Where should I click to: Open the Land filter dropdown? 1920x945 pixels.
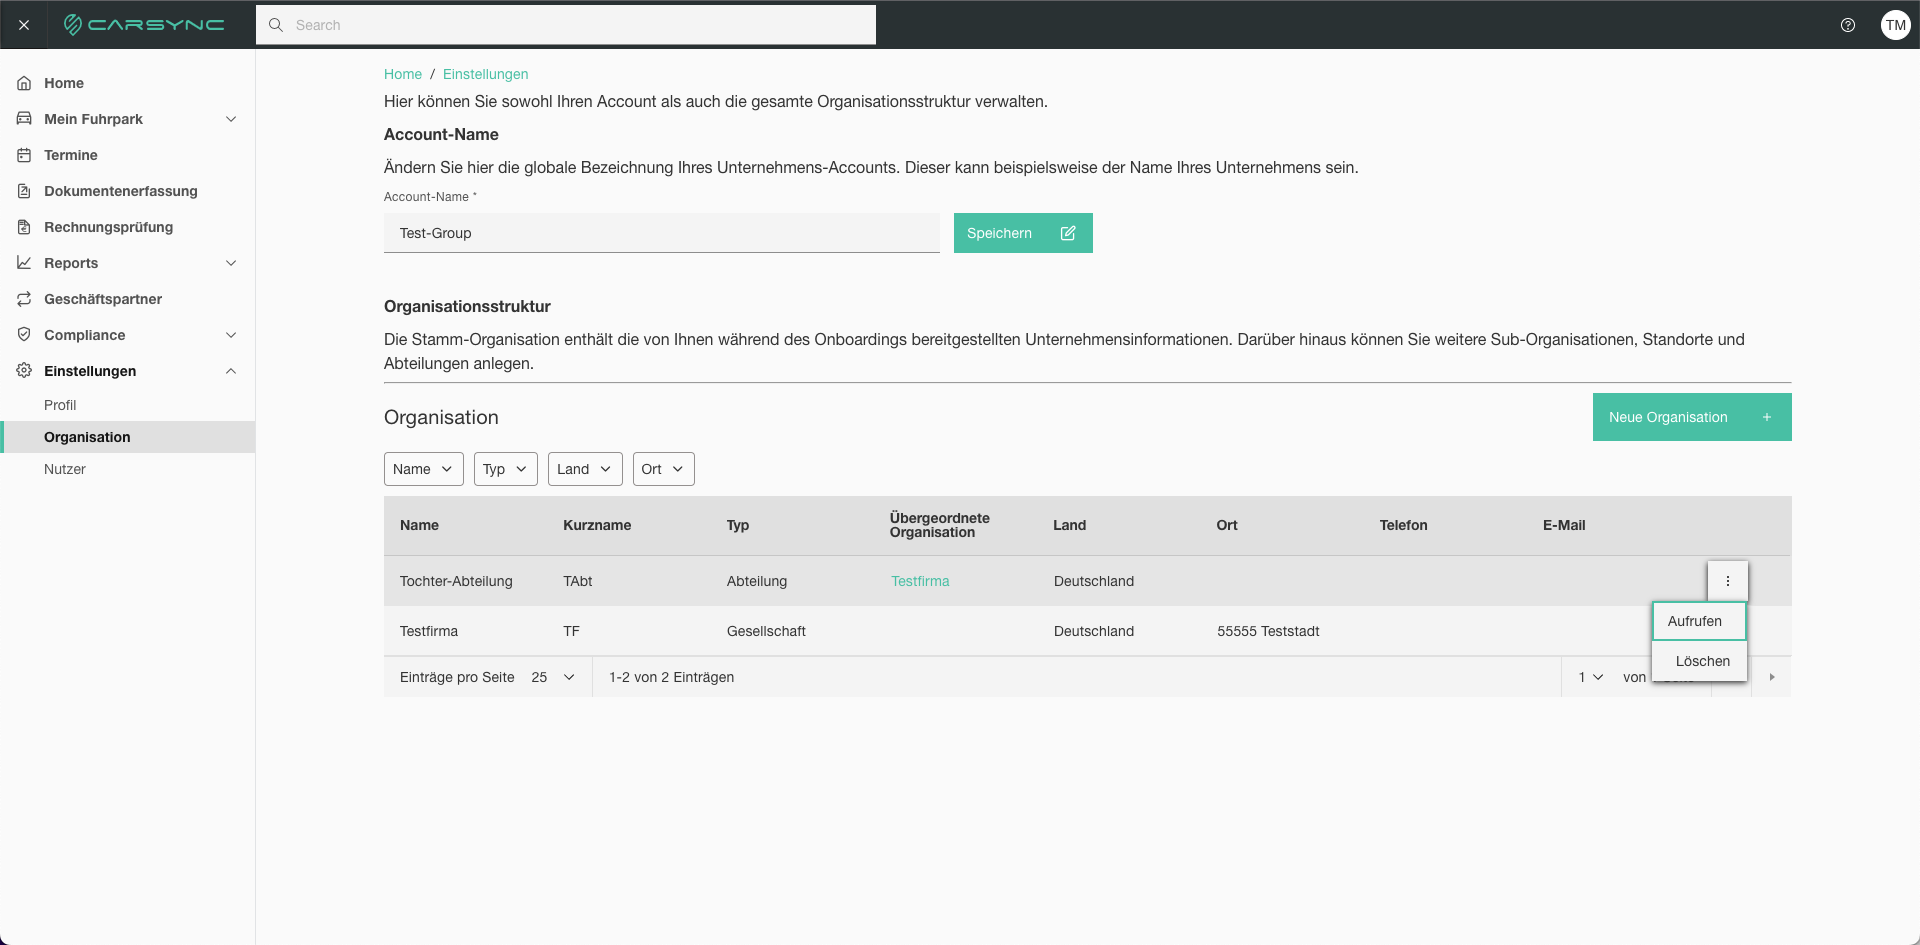(585, 469)
